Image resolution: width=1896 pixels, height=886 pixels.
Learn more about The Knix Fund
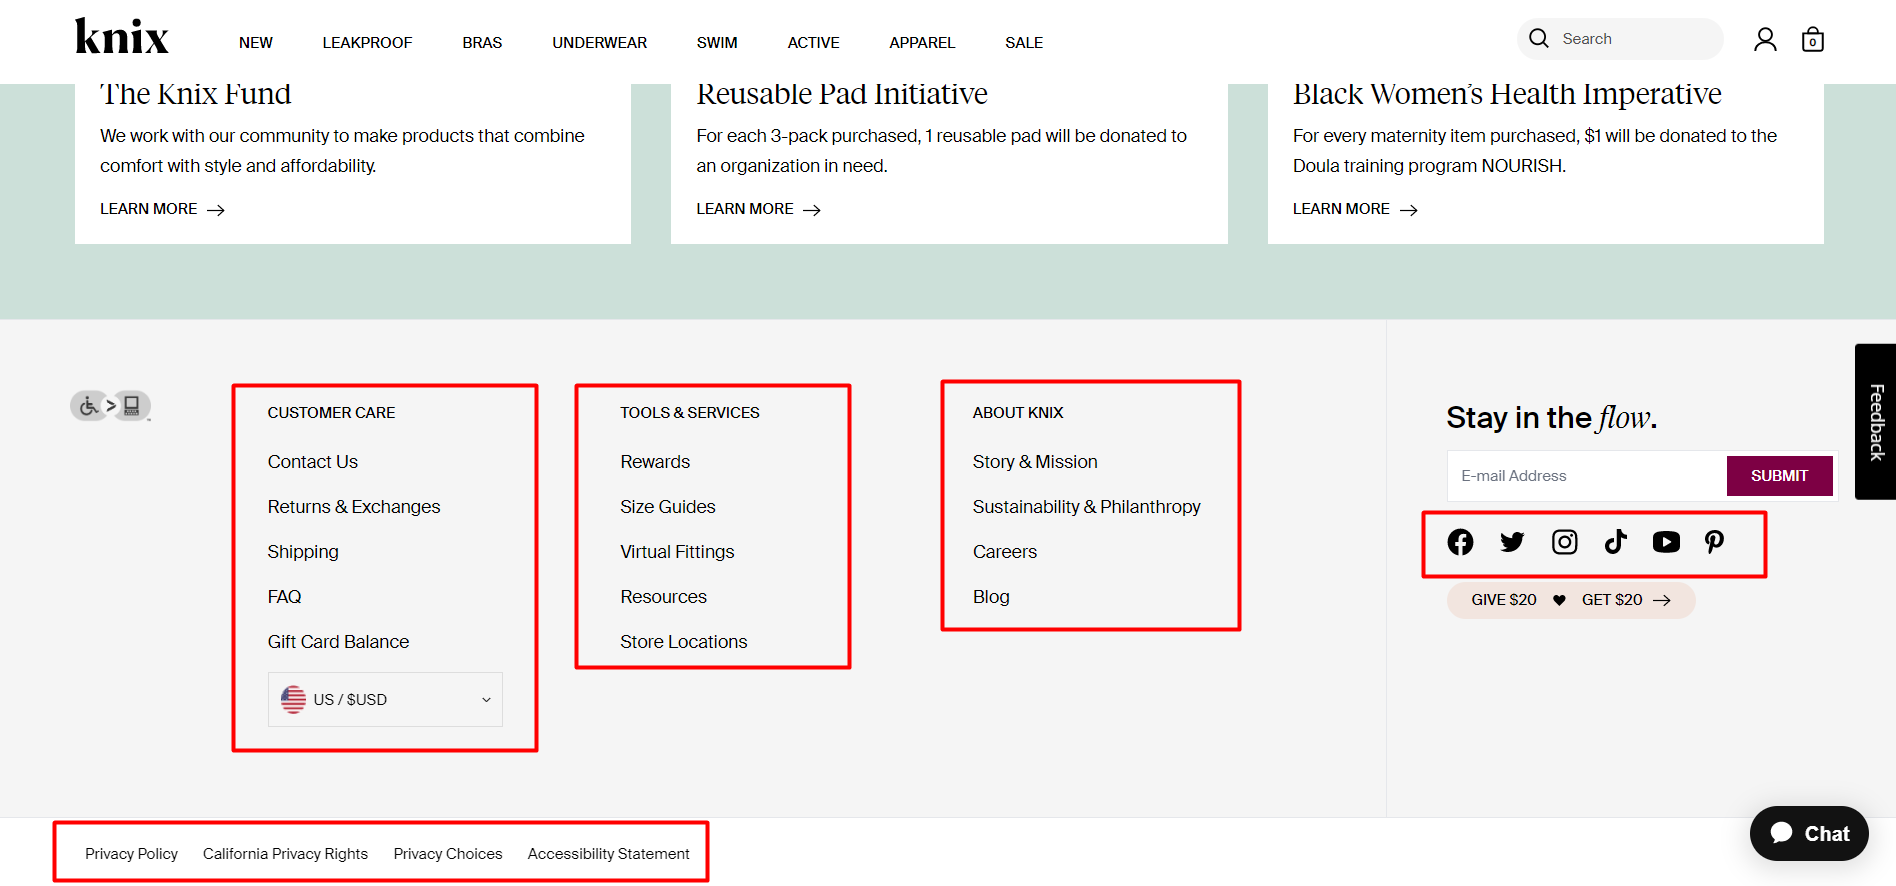162,209
